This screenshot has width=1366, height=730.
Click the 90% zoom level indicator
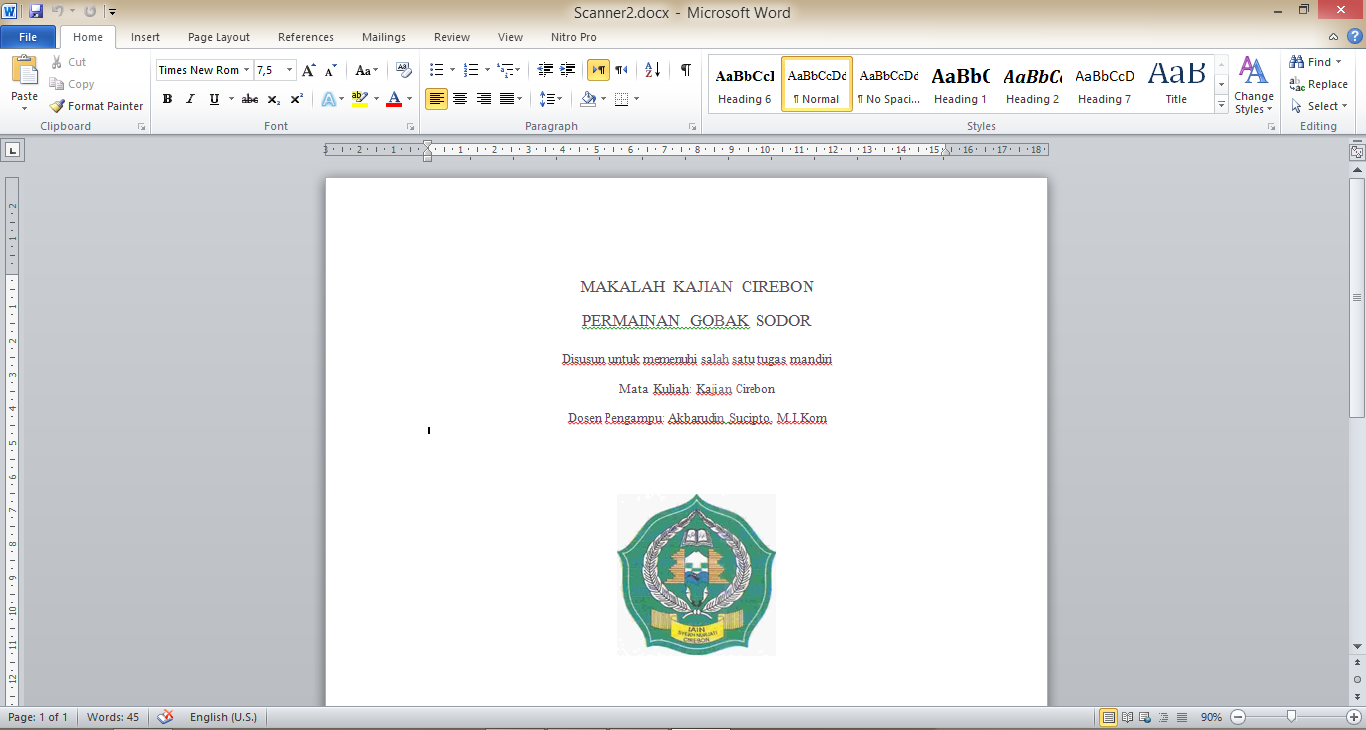click(1211, 717)
